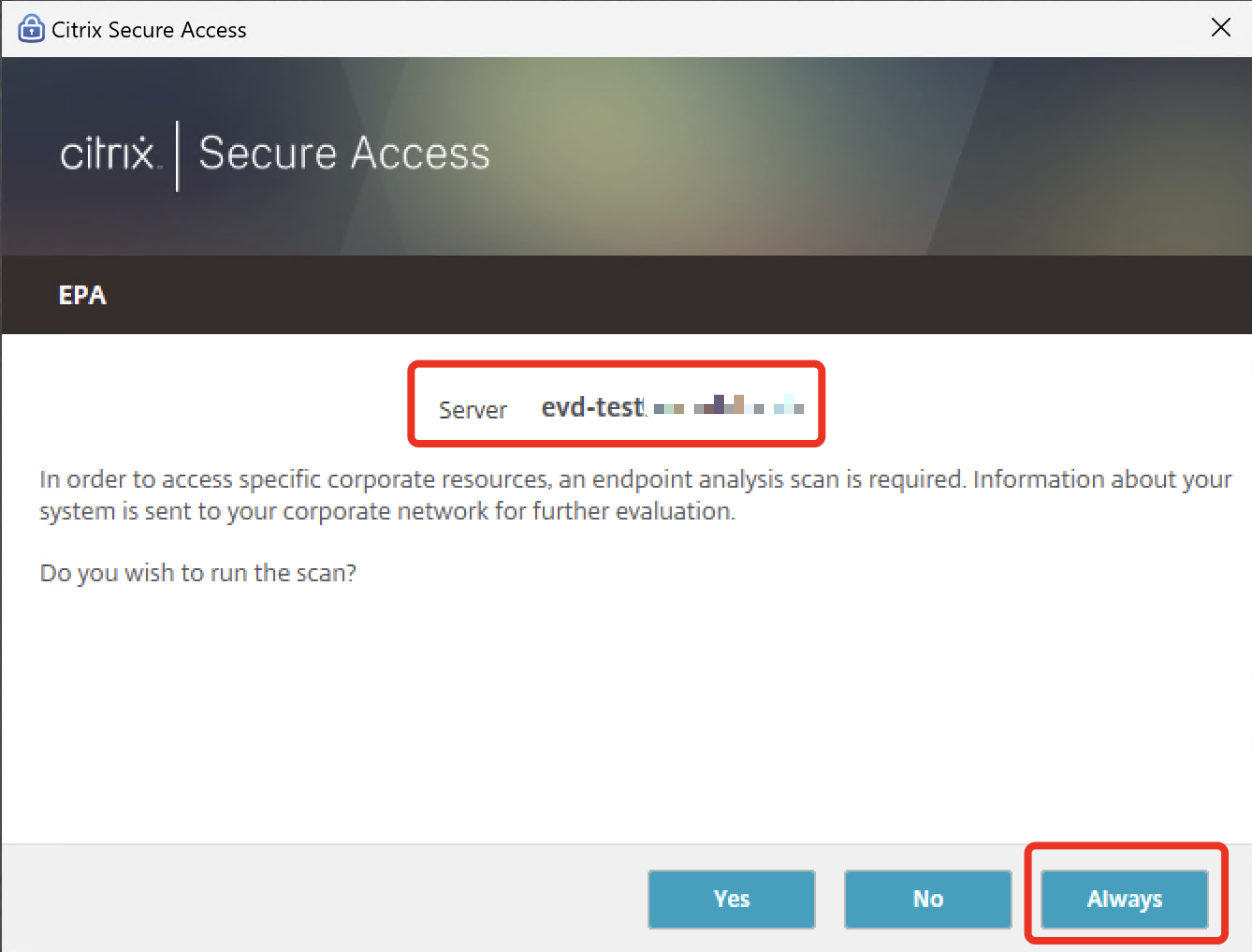Image resolution: width=1252 pixels, height=952 pixels.
Task: Confirm the scan with the Yes button
Action: (732, 899)
